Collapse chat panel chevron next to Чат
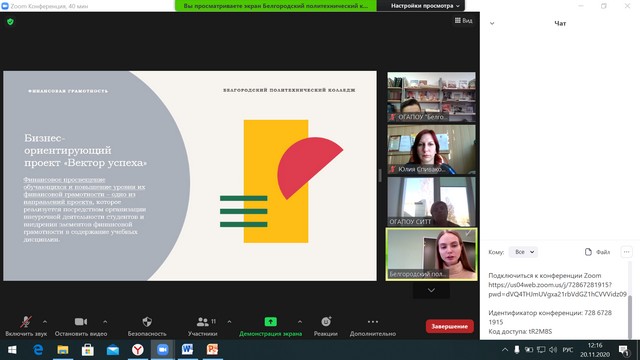Viewport: 640px width, 360px height. (492, 23)
